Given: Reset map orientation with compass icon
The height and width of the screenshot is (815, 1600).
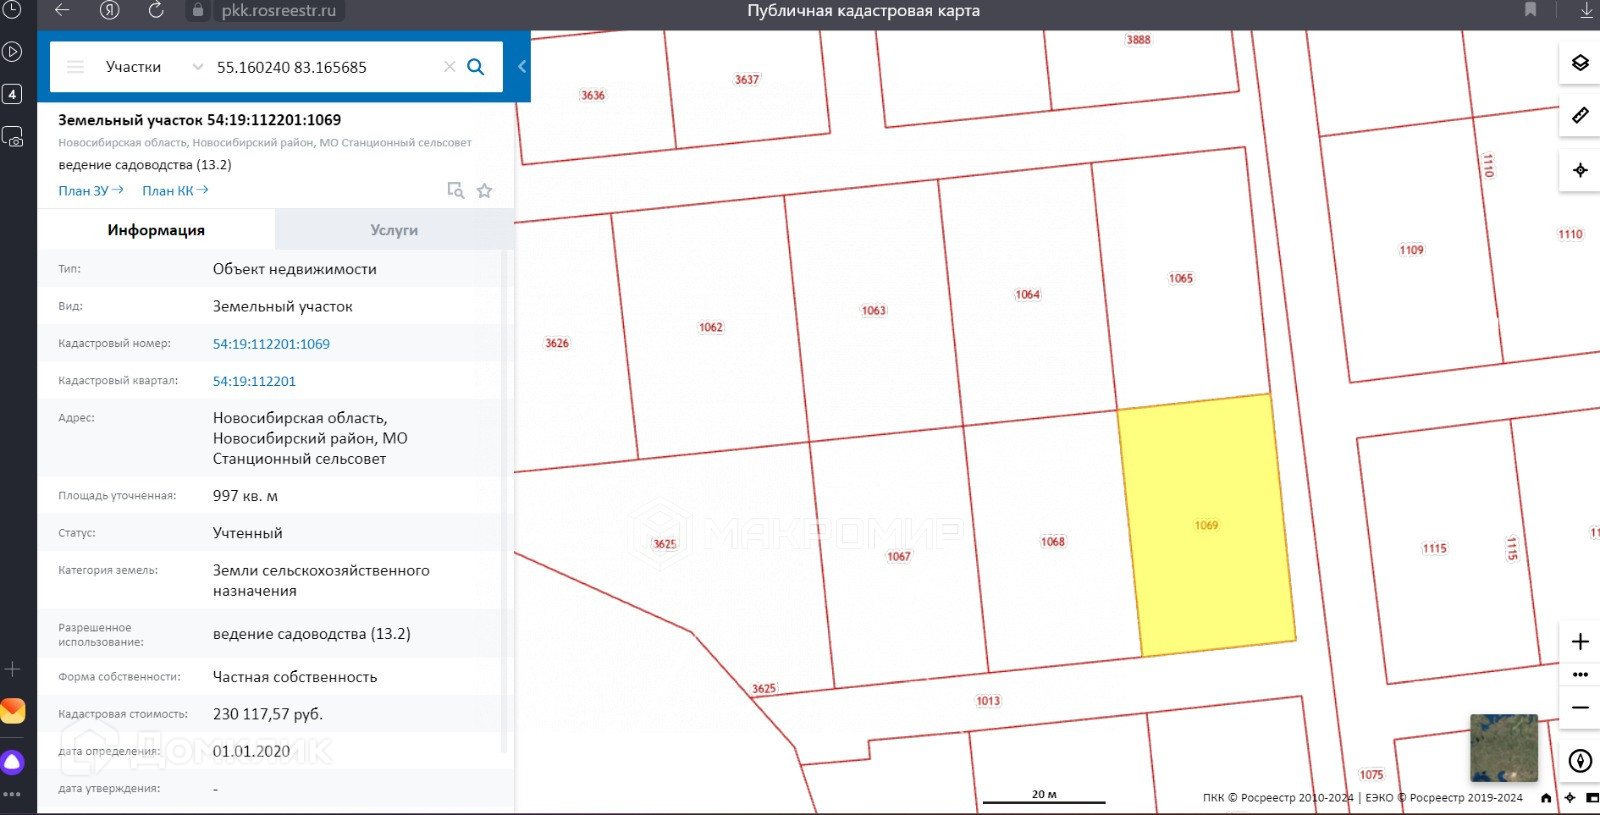Looking at the screenshot, I should (x=1580, y=761).
